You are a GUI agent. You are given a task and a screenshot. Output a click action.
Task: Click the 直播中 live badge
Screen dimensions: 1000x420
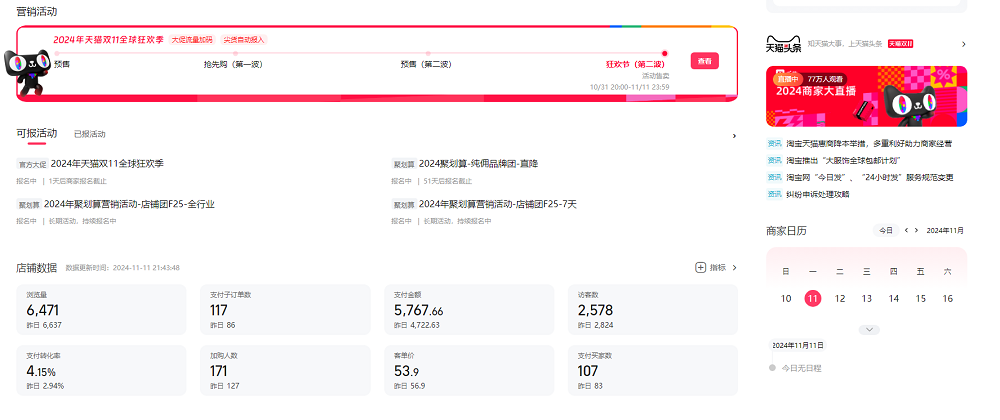(786, 78)
